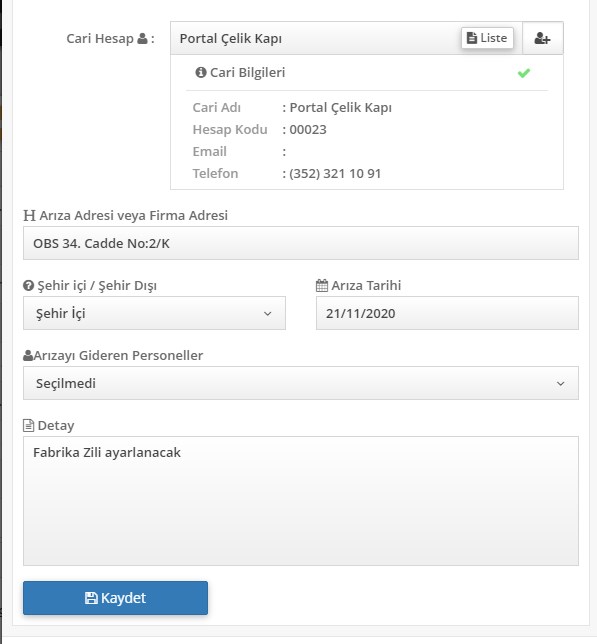
Task: Click the document icon next to Detay
Action: (x=28, y=425)
